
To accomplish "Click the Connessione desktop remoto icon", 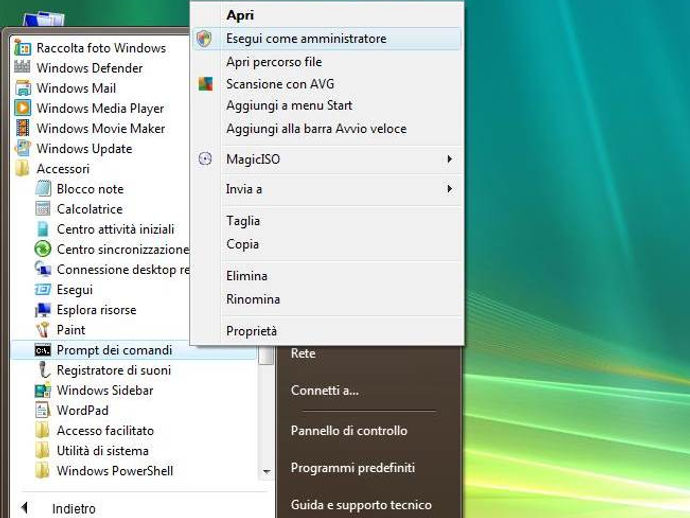I will pyautogui.click(x=43, y=269).
